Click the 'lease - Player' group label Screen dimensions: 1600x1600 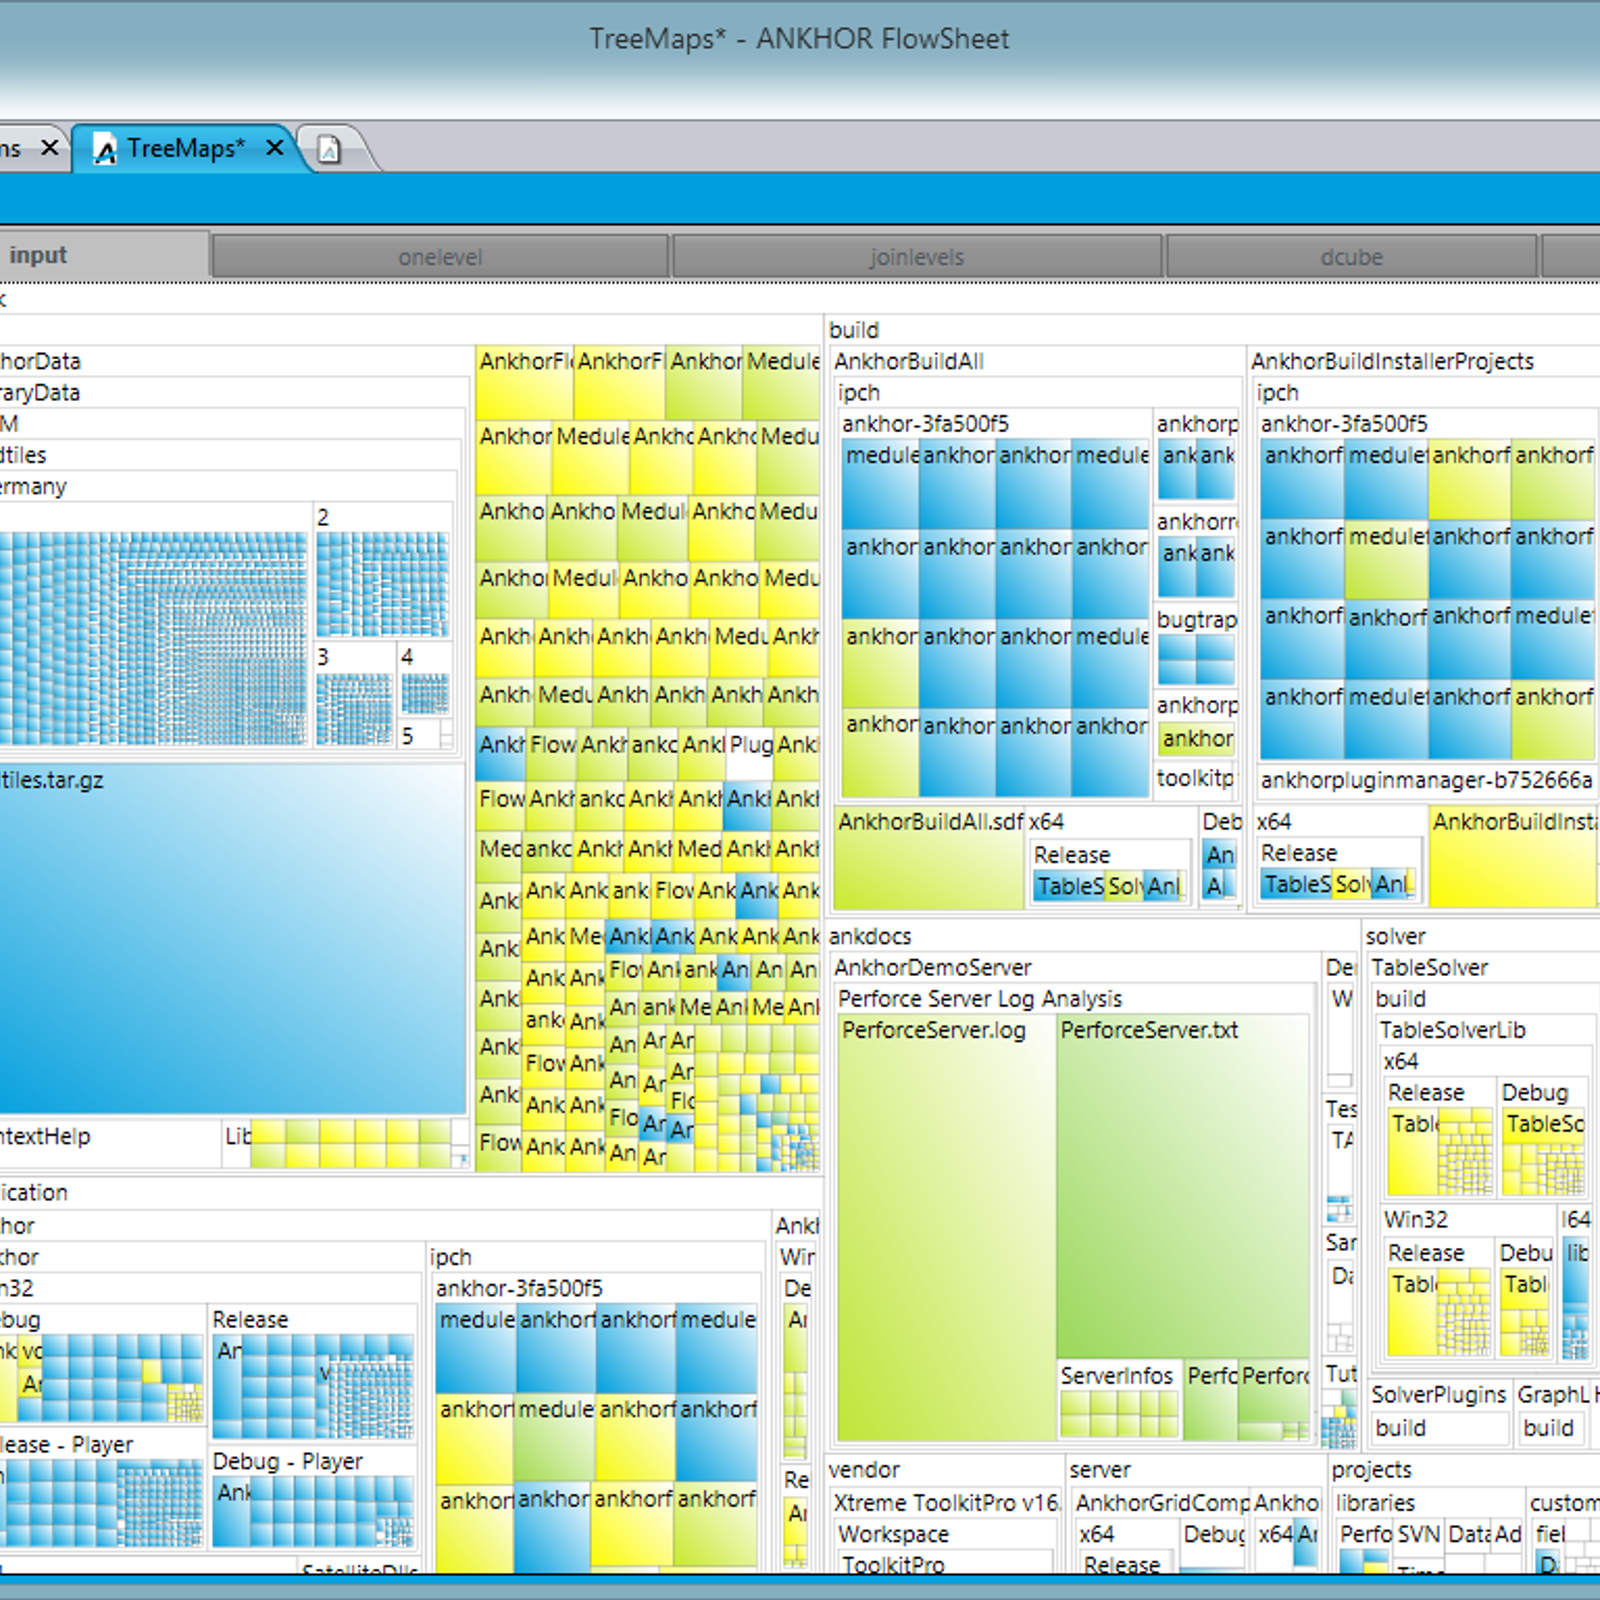(66, 1445)
